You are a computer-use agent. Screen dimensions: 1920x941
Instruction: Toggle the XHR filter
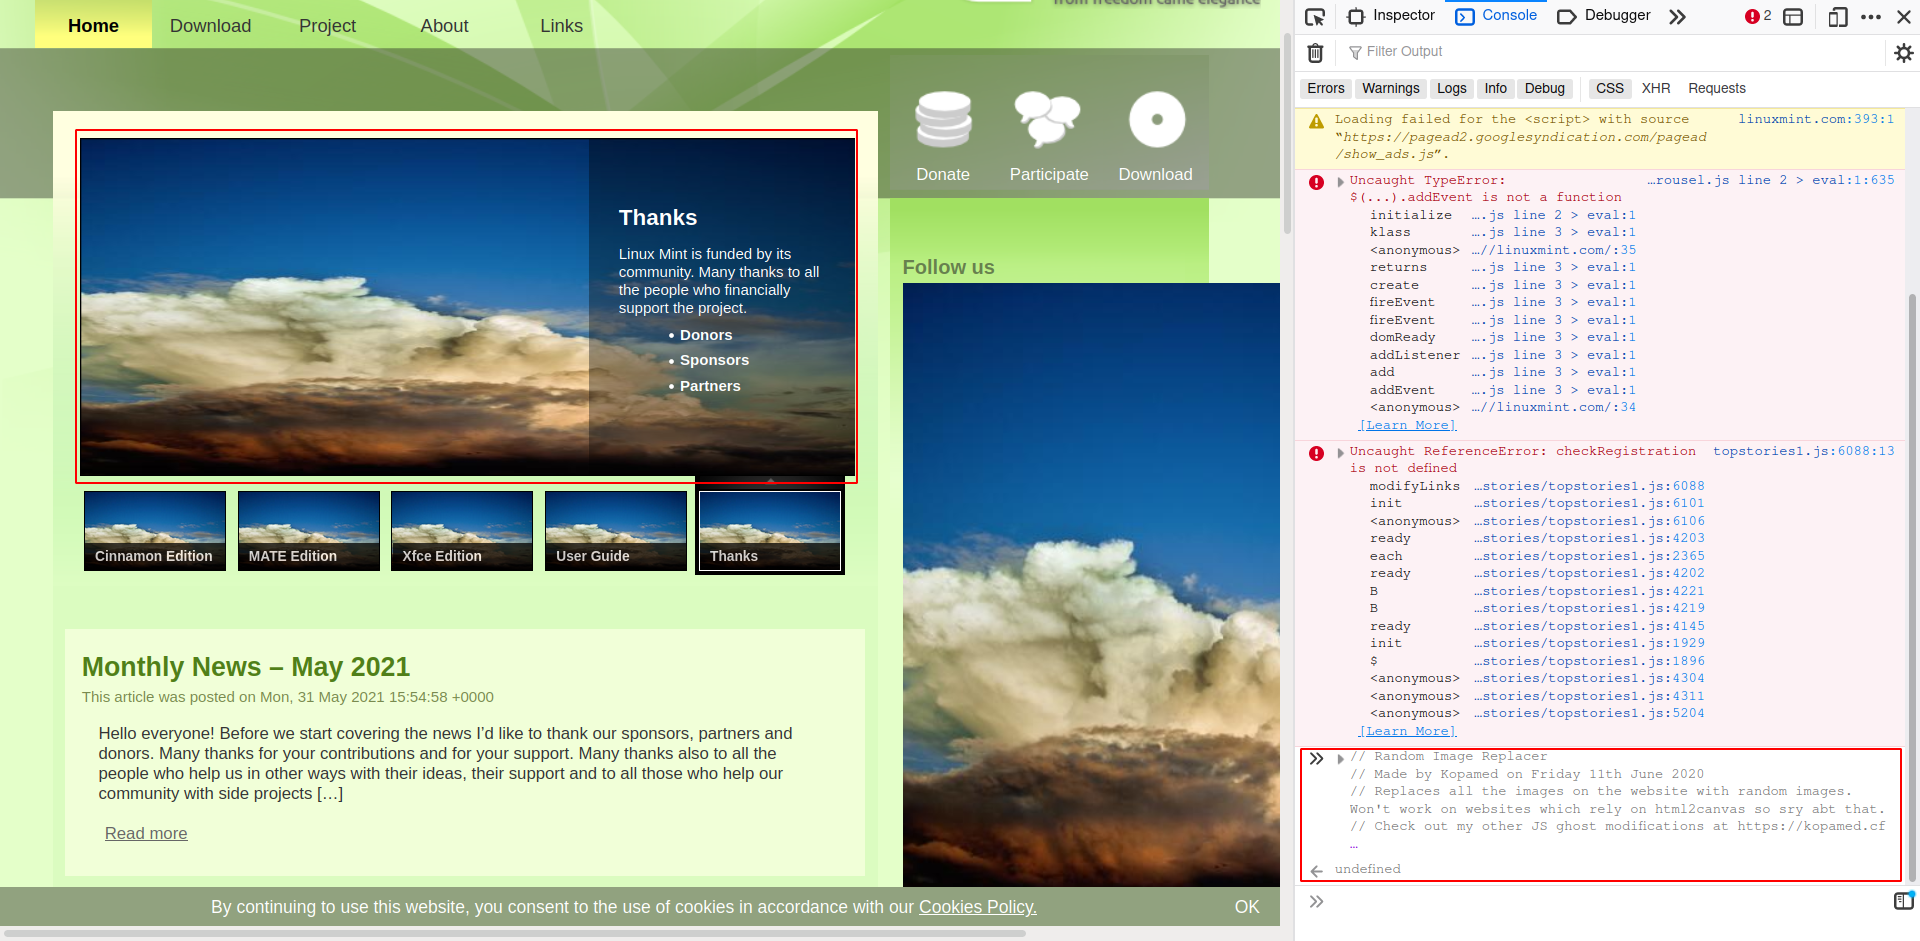[x=1655, y=88]
